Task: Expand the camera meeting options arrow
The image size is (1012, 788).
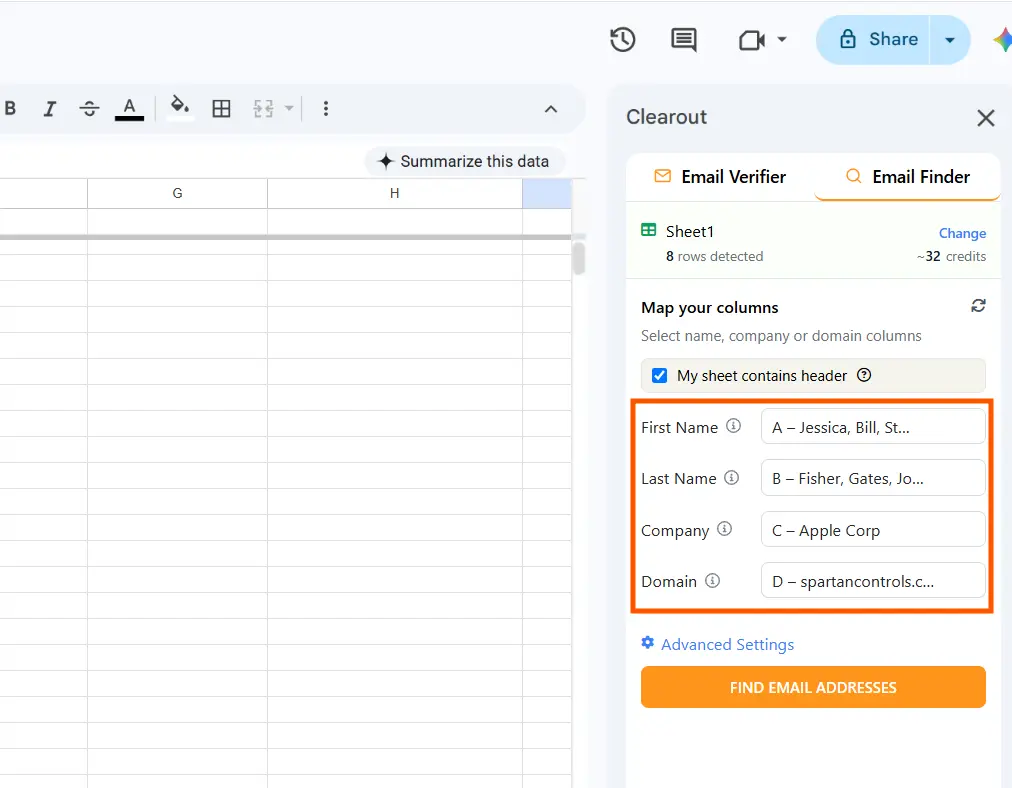Action: point(782,39)
